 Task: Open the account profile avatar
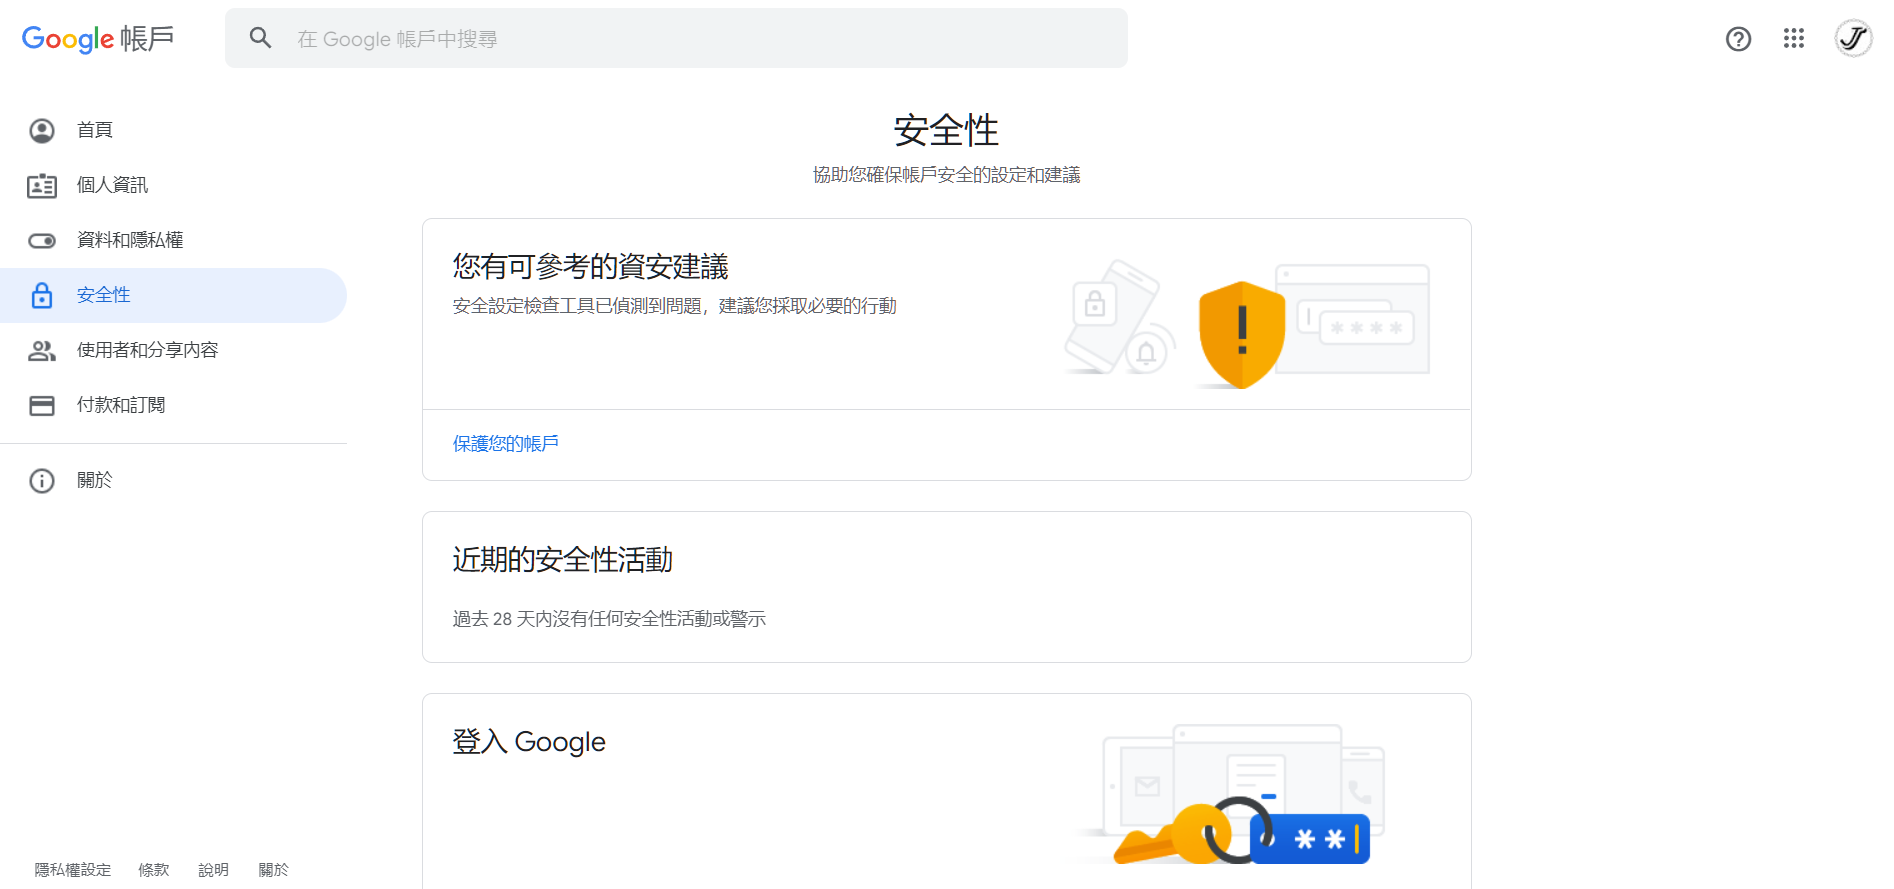coord(1853,38)
